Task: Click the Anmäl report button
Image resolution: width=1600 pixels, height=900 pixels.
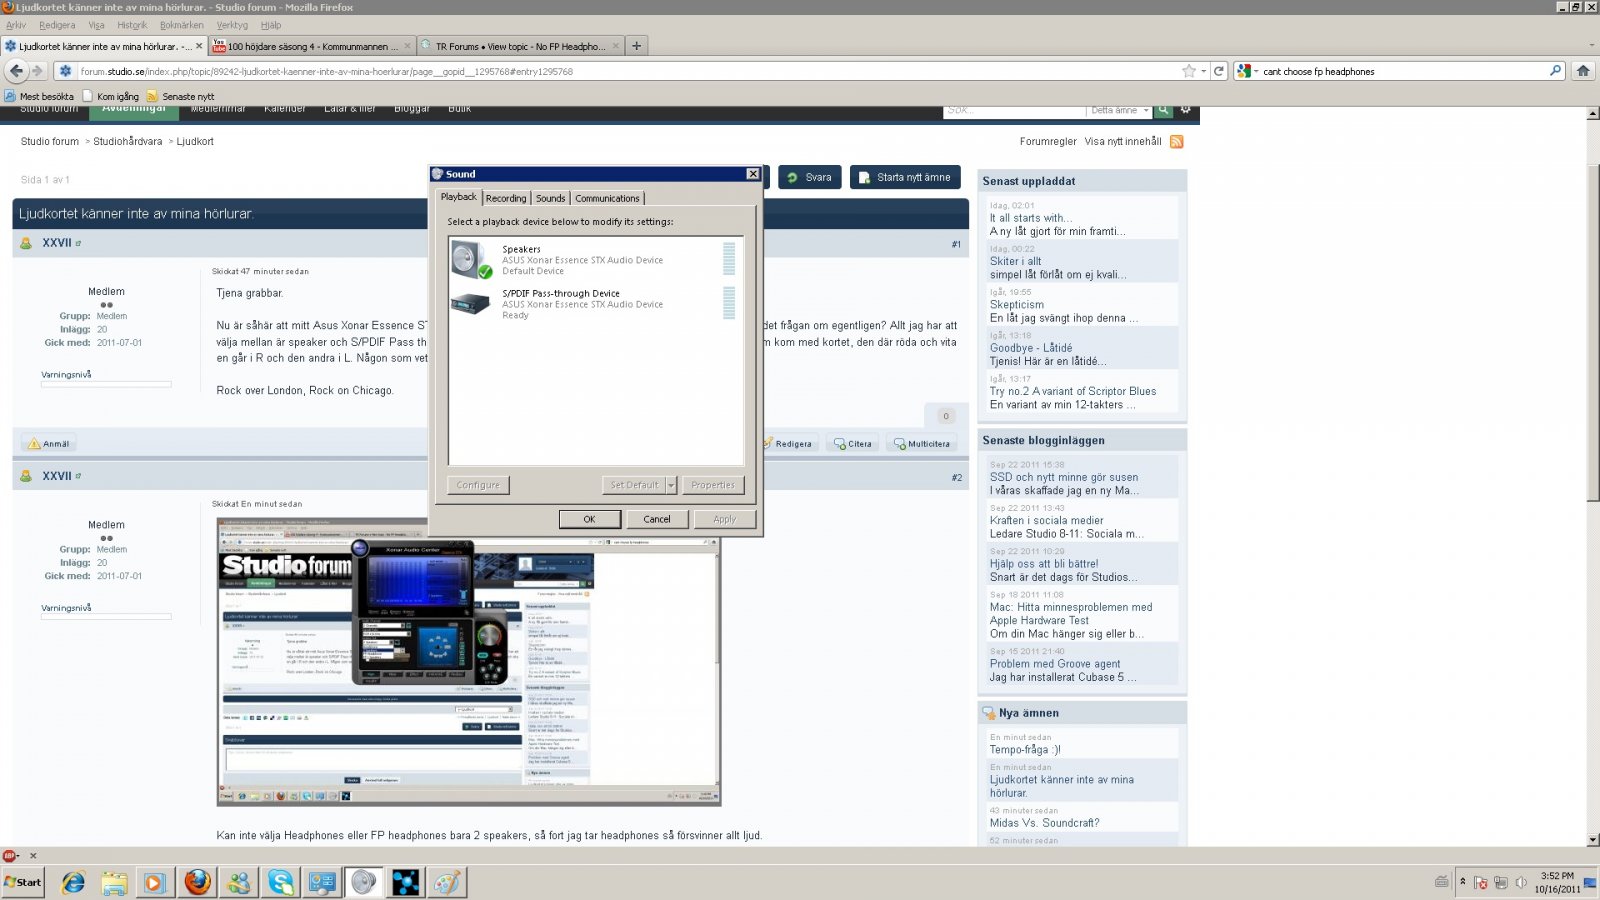Action: 49,443
